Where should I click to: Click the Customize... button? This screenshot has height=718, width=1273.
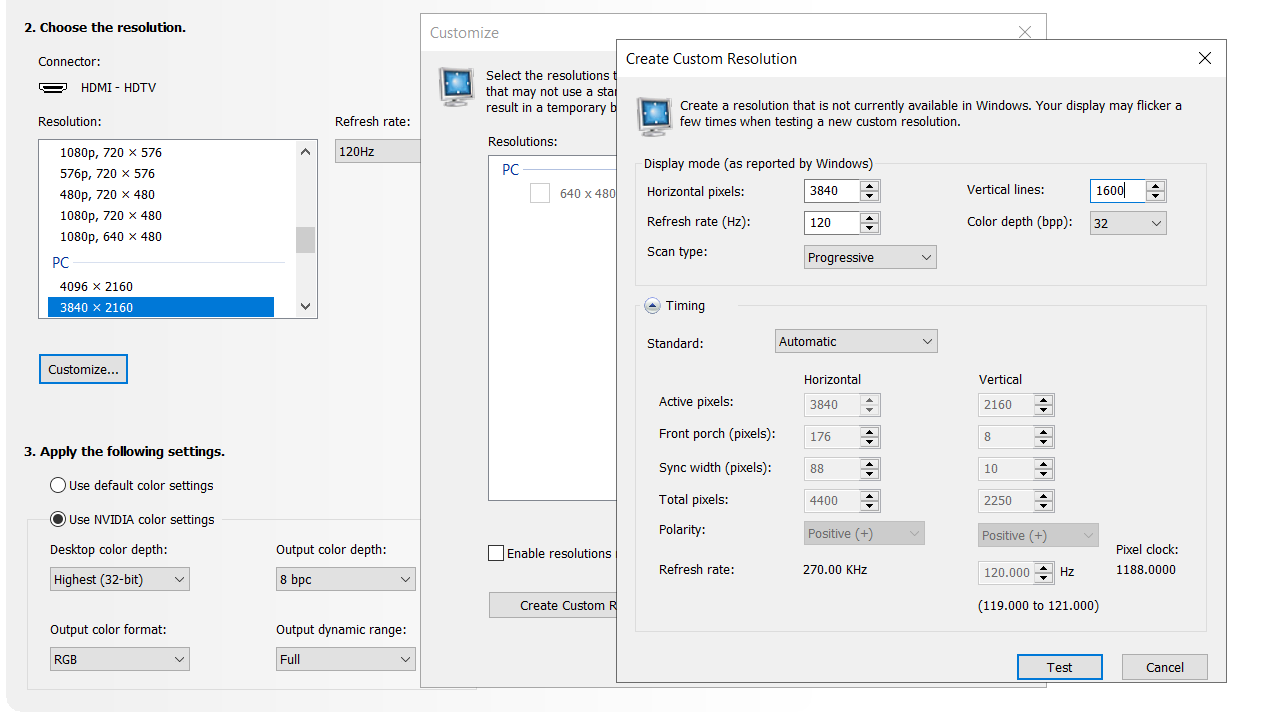(83, 369)
